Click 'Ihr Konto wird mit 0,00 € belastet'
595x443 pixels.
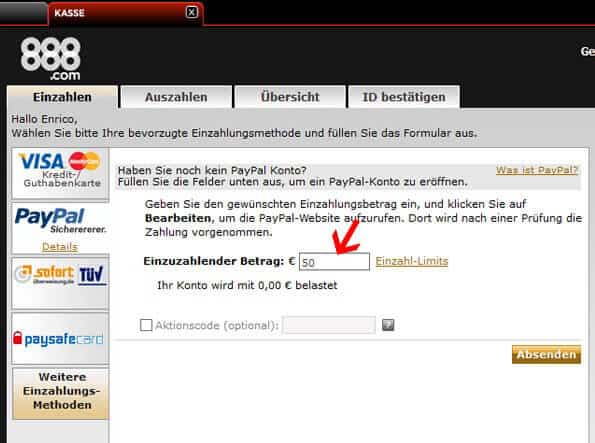coord(247,285)
